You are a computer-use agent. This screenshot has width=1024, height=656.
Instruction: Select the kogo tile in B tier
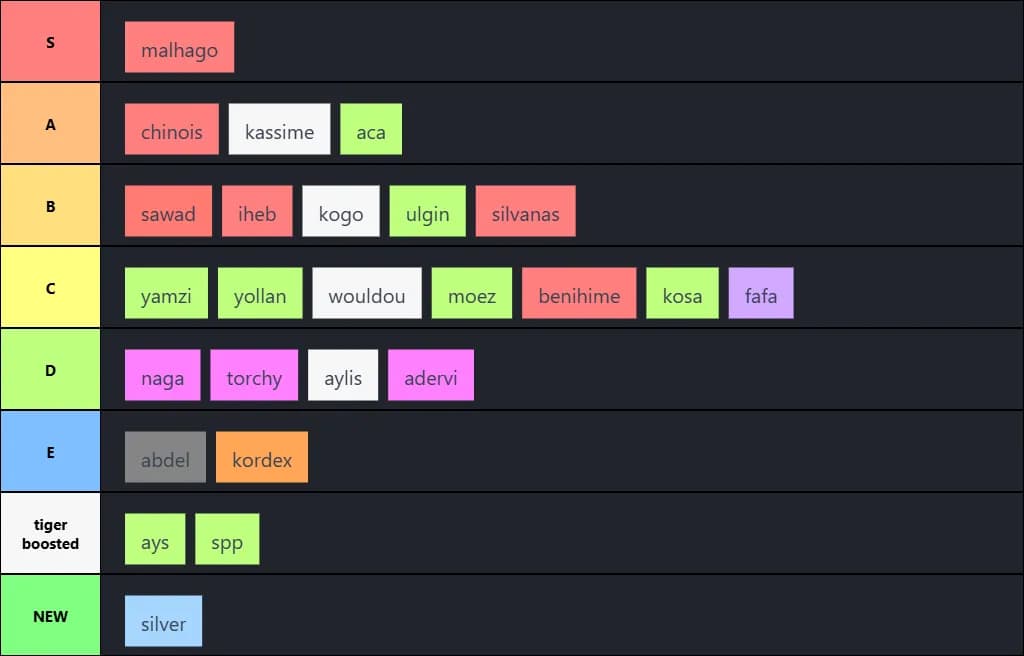coord(341,211)
